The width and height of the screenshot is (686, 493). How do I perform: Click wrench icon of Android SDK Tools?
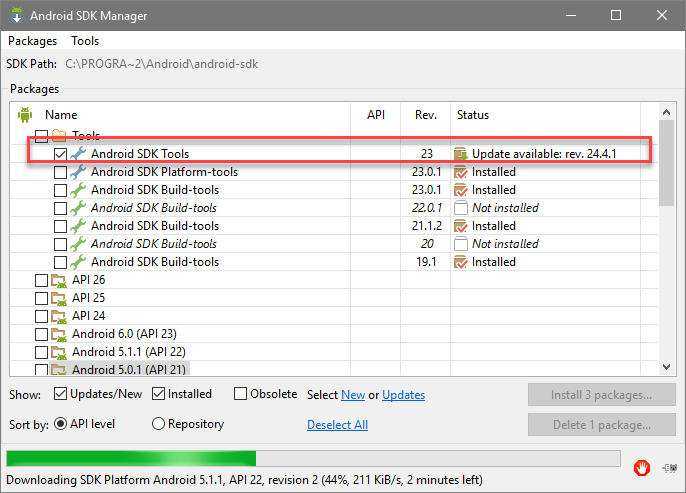click(78, 154)
